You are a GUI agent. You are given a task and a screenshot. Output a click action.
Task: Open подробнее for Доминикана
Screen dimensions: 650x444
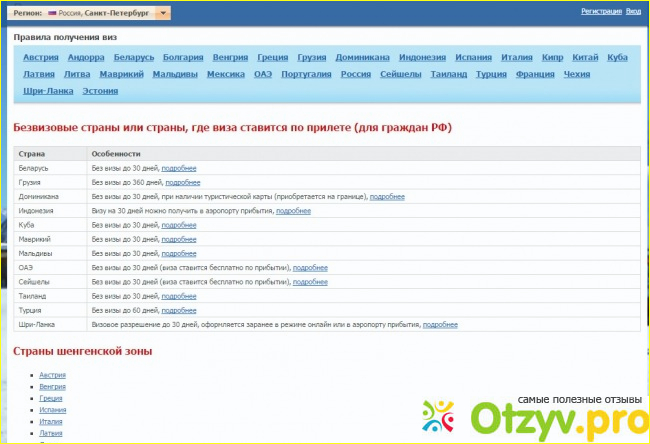[387, 197]
